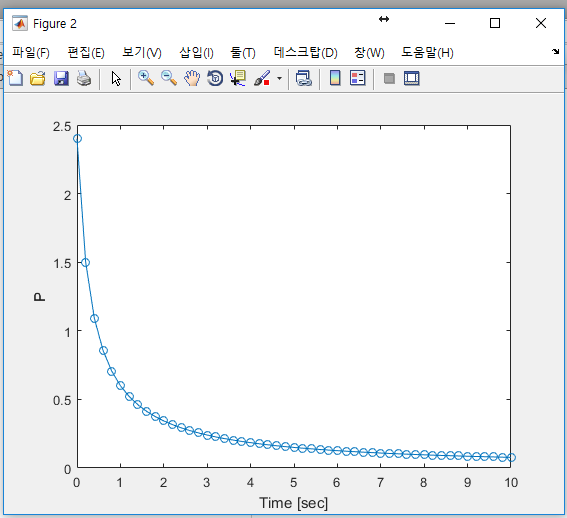
Task: Minimize the Figure 2 window
Action: pyautogui.click(x=450, y=24)
